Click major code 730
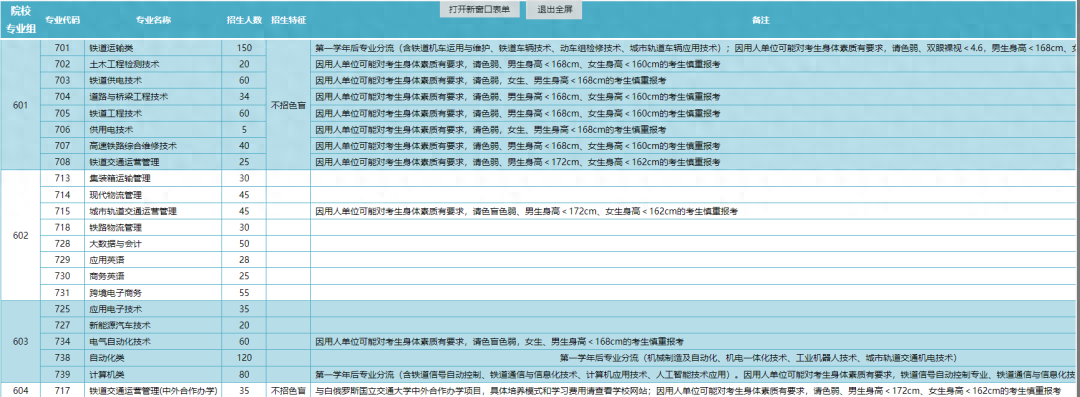1080x397 pixels. [x=63, y=276]
